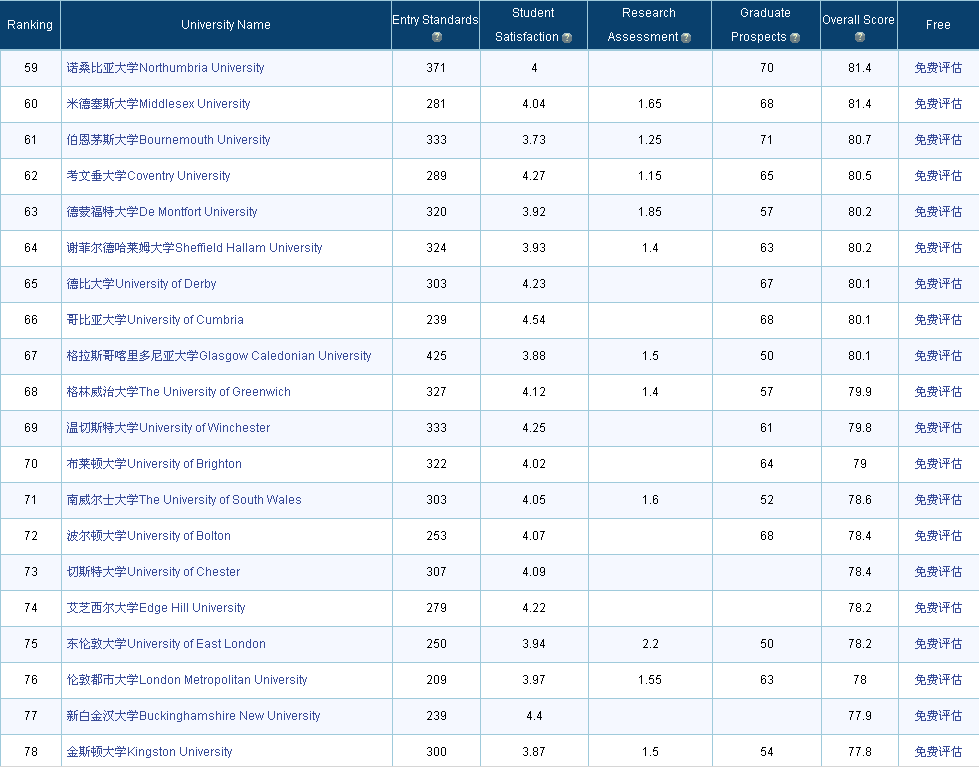Image resolution: width=979 pixels, height=767 pixels.
Task: Open the Glasgow Caledonian University link
Action: pyautogui.click(x=219, y=356)
